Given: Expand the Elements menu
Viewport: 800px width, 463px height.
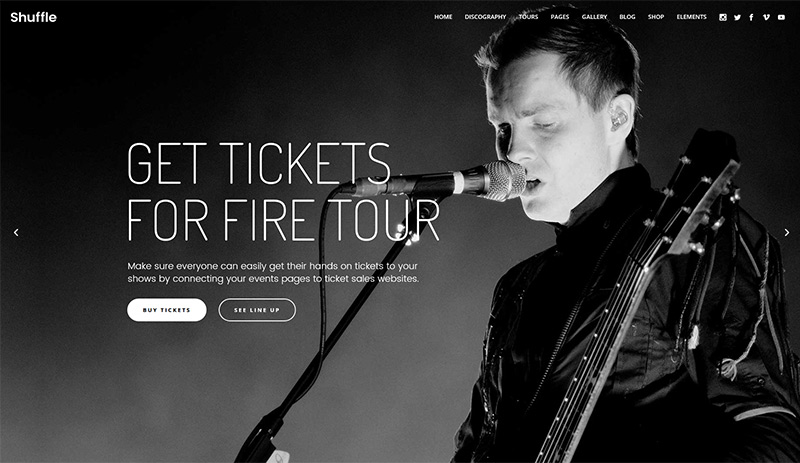Looking at the screenshot, I should pyautogui.click(x=691, y=17).
